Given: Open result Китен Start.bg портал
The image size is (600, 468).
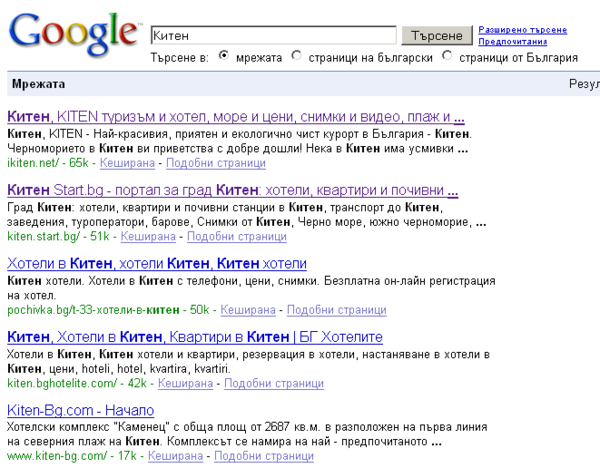Looking at the screenshot, I should (x=233, y=190).
